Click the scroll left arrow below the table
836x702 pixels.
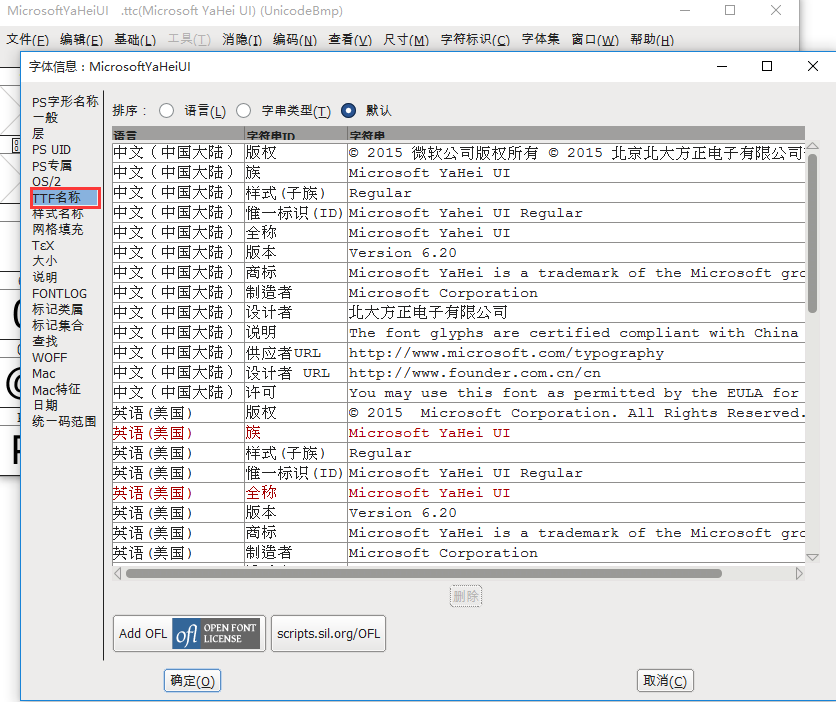(118, 574)
